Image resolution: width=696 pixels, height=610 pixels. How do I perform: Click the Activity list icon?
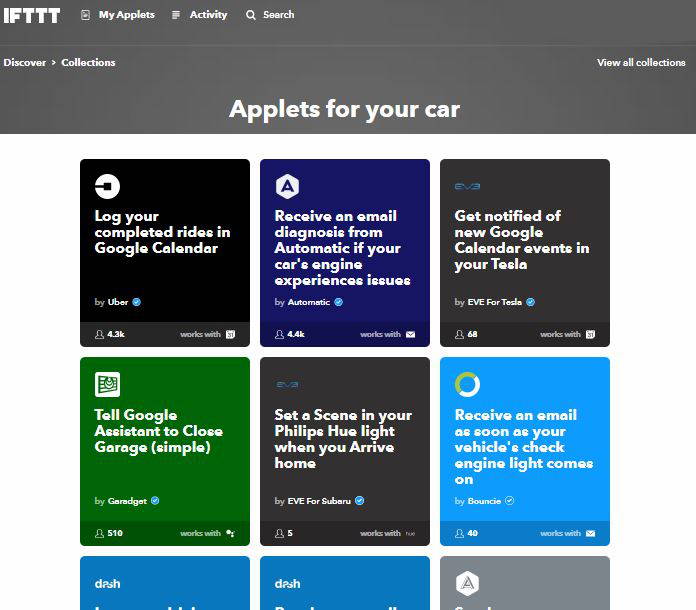[x=176, y=15]
